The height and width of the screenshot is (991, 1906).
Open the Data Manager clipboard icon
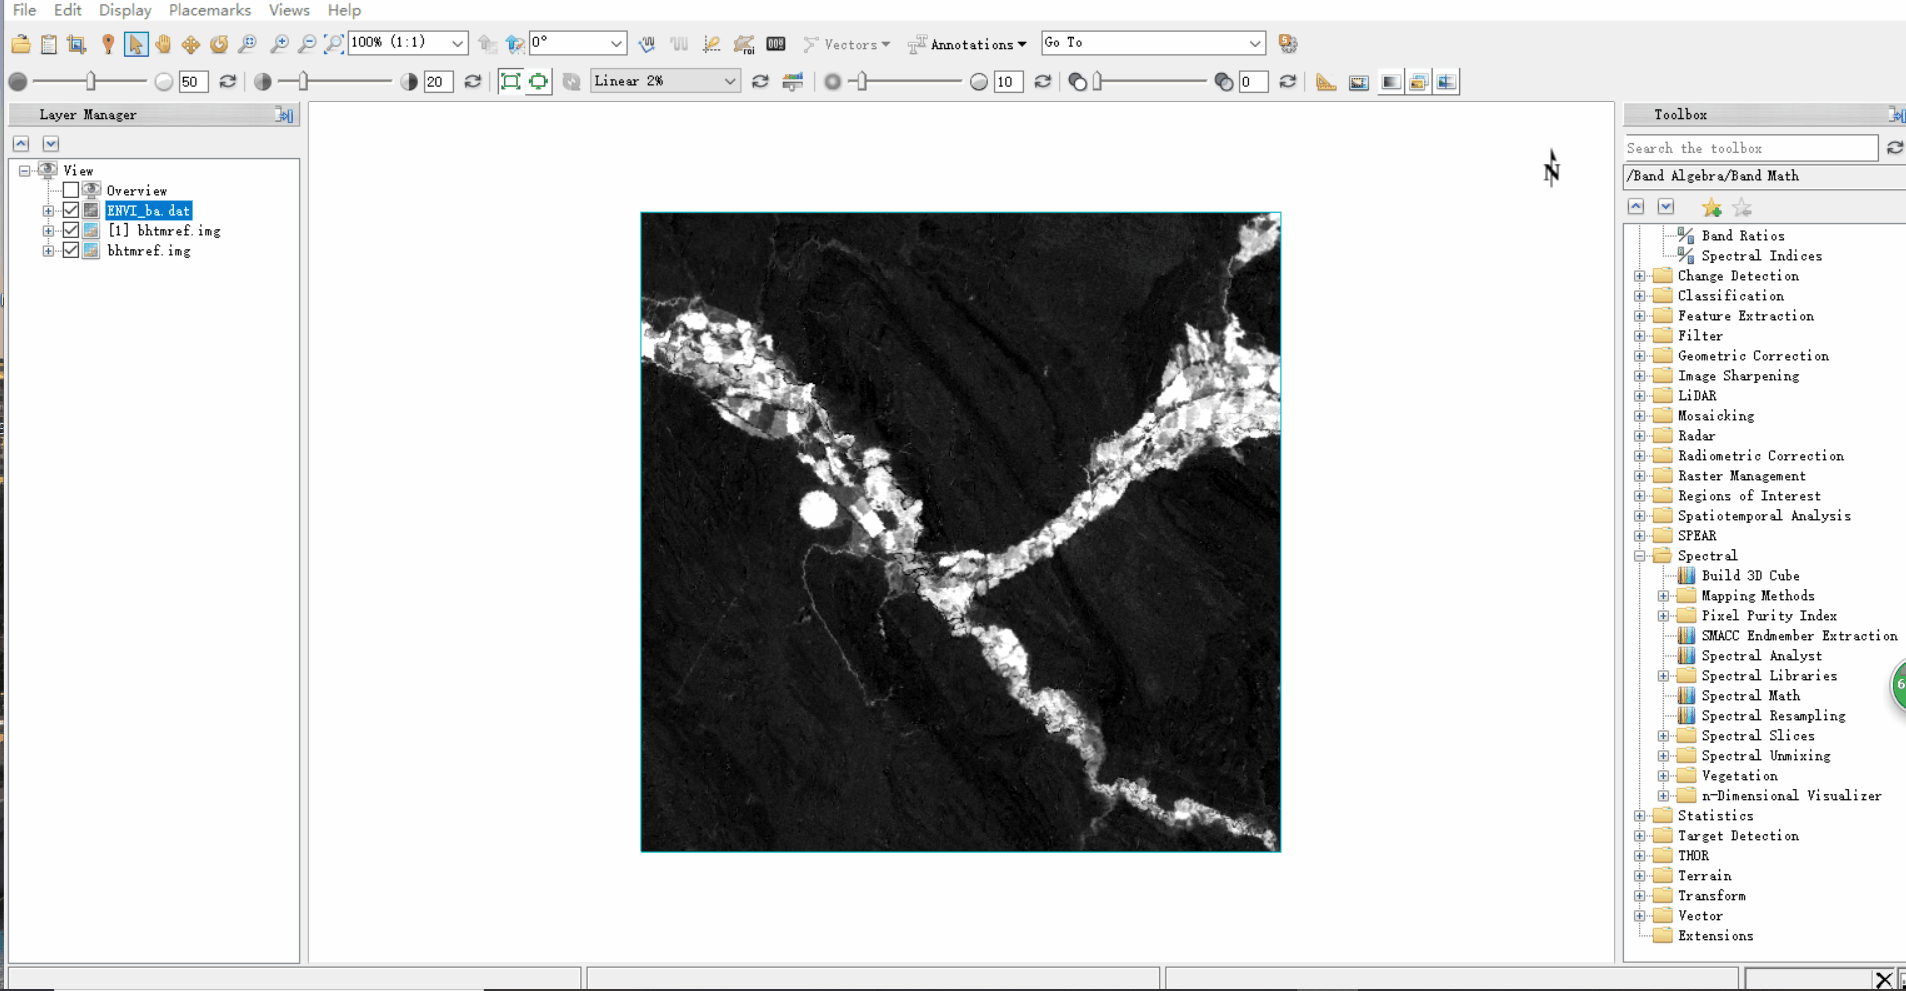(49, 44)
